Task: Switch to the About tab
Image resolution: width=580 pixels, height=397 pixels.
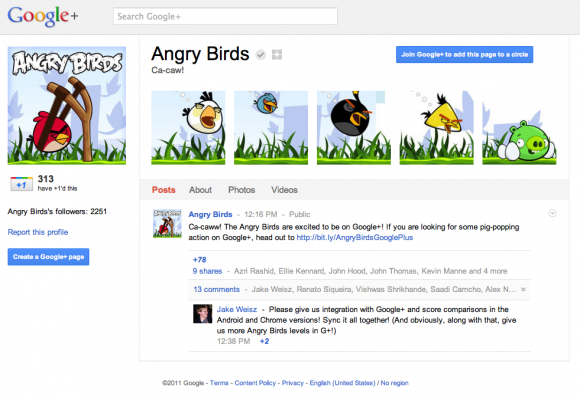Action: click(x=200, y=190)
